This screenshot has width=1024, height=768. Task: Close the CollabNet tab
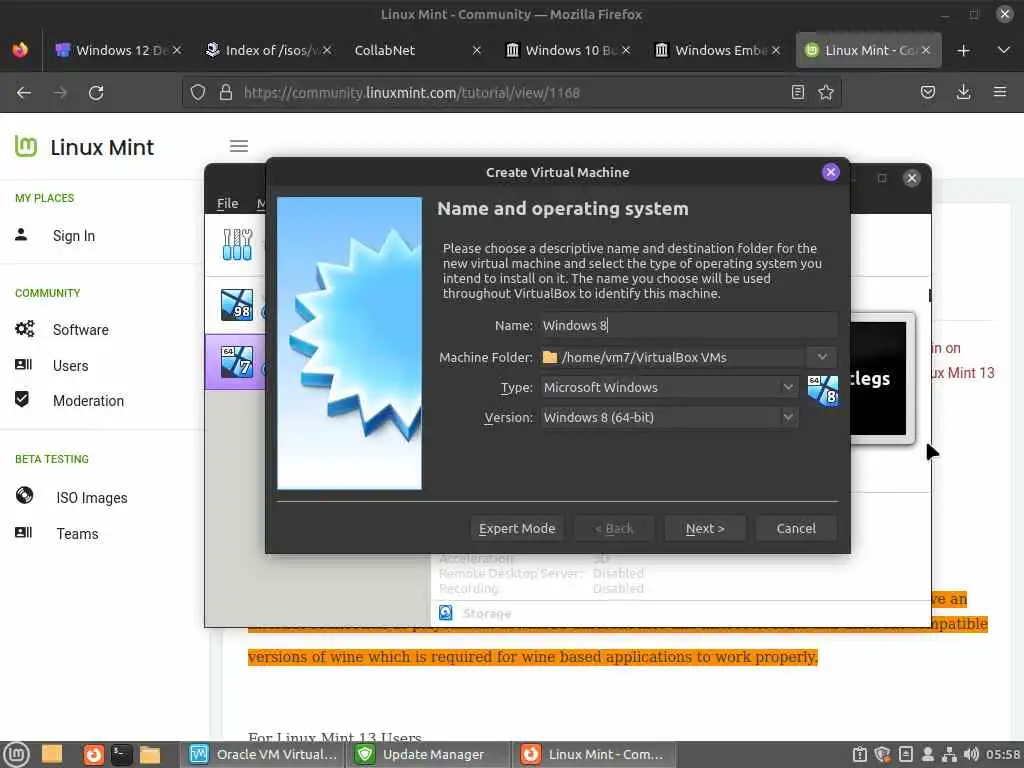(477, 50)
